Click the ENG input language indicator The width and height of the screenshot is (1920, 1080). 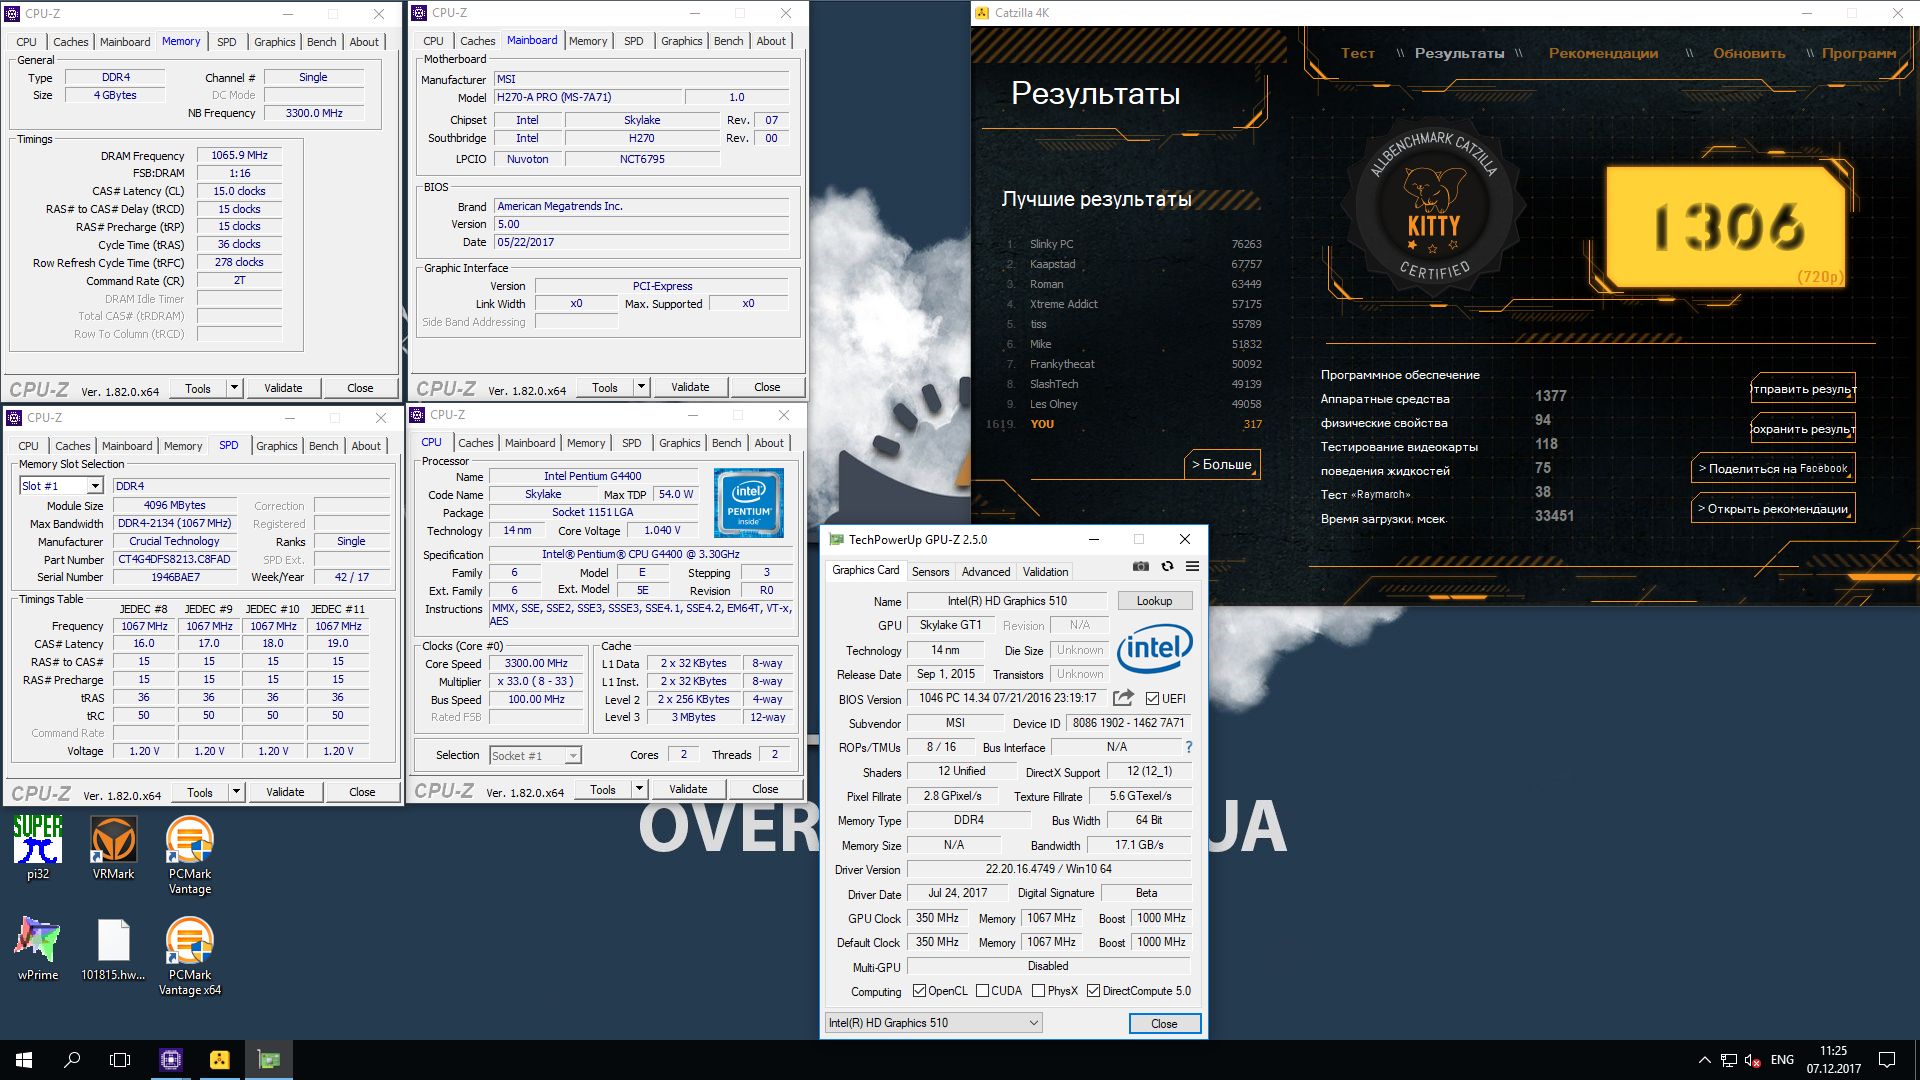(x=1782, y=1060)
